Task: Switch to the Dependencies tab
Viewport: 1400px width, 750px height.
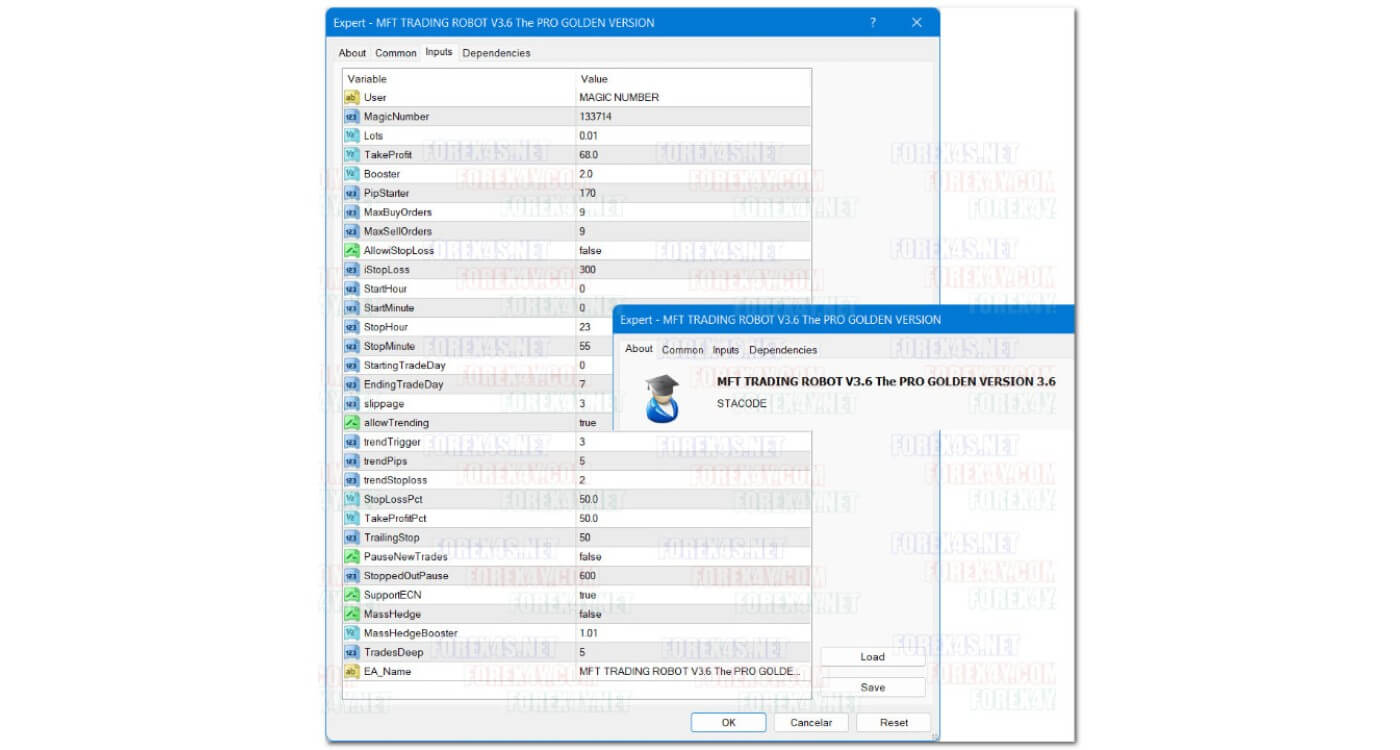Action: (496, 53)
